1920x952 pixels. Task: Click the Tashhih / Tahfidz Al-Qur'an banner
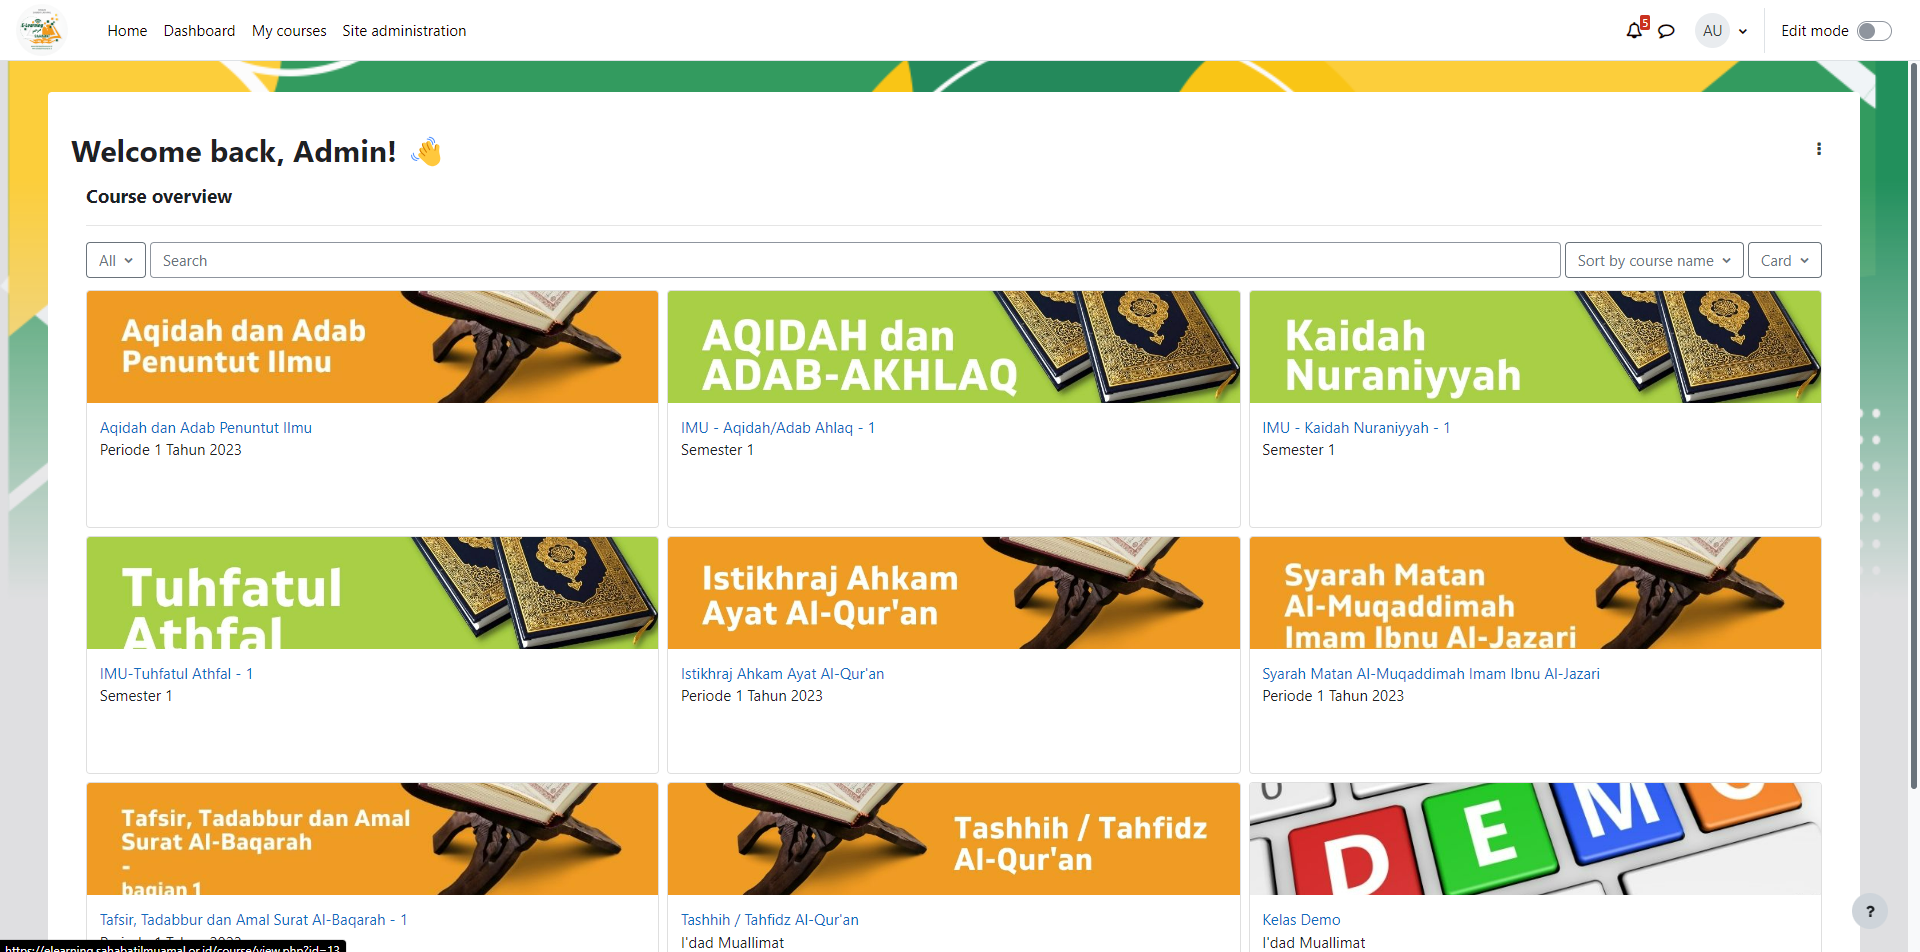tap(954, 839)
